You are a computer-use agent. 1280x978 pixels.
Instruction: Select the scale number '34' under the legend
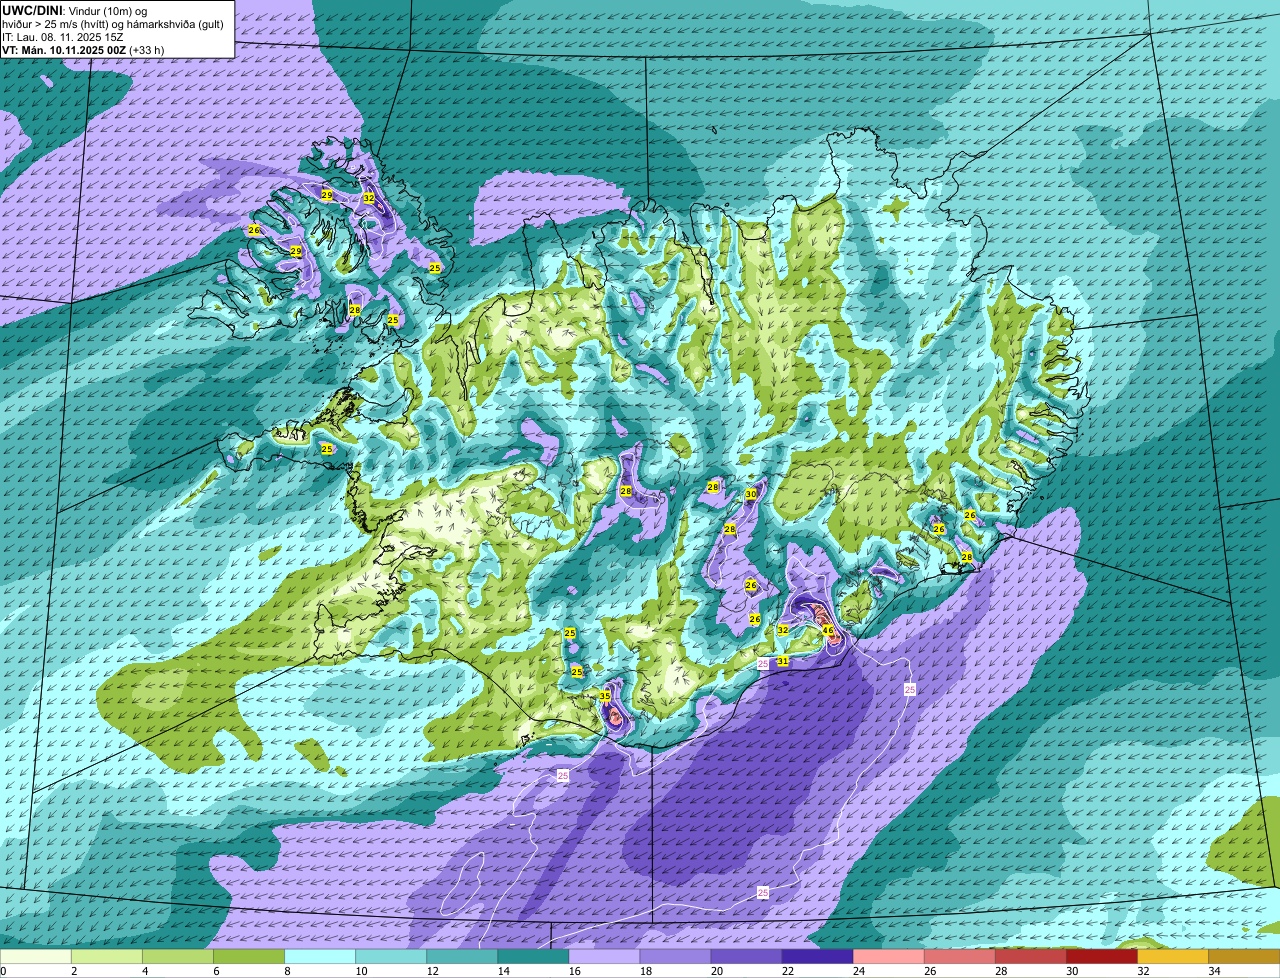click(1214, 971)
